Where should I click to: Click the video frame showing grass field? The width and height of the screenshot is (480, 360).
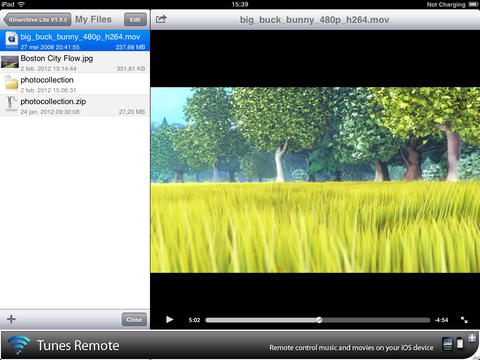[x=315, y=180]
